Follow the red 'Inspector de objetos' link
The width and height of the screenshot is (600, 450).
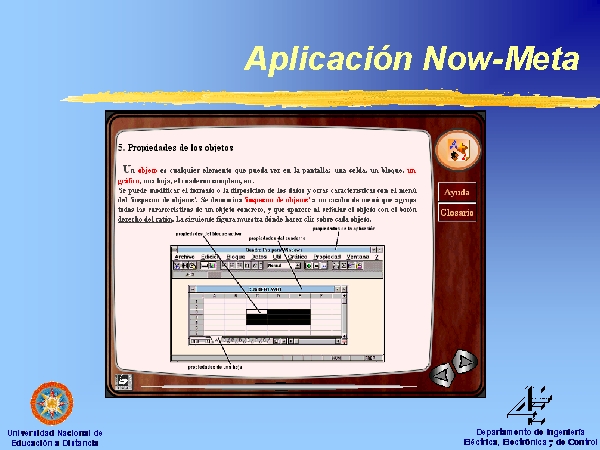[277, 200]
